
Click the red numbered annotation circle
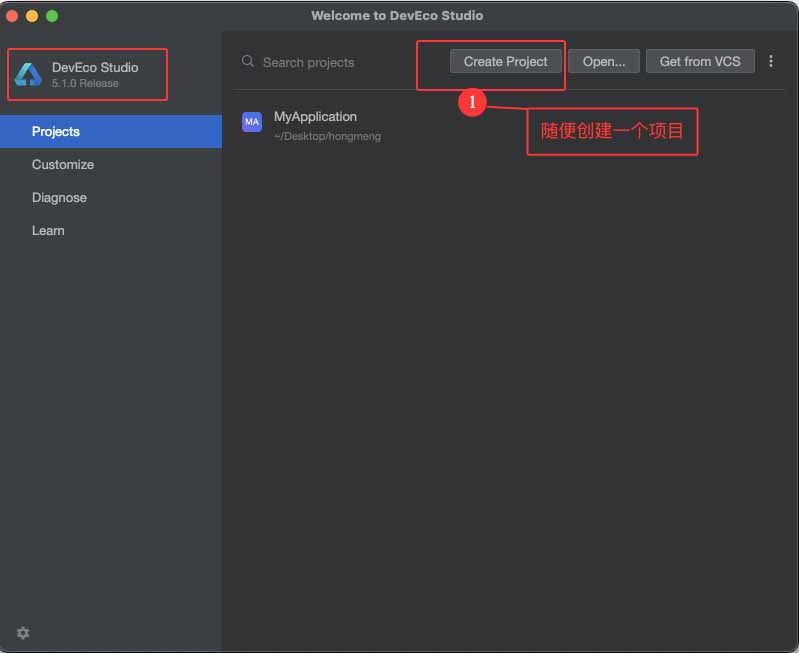point(472,102)
